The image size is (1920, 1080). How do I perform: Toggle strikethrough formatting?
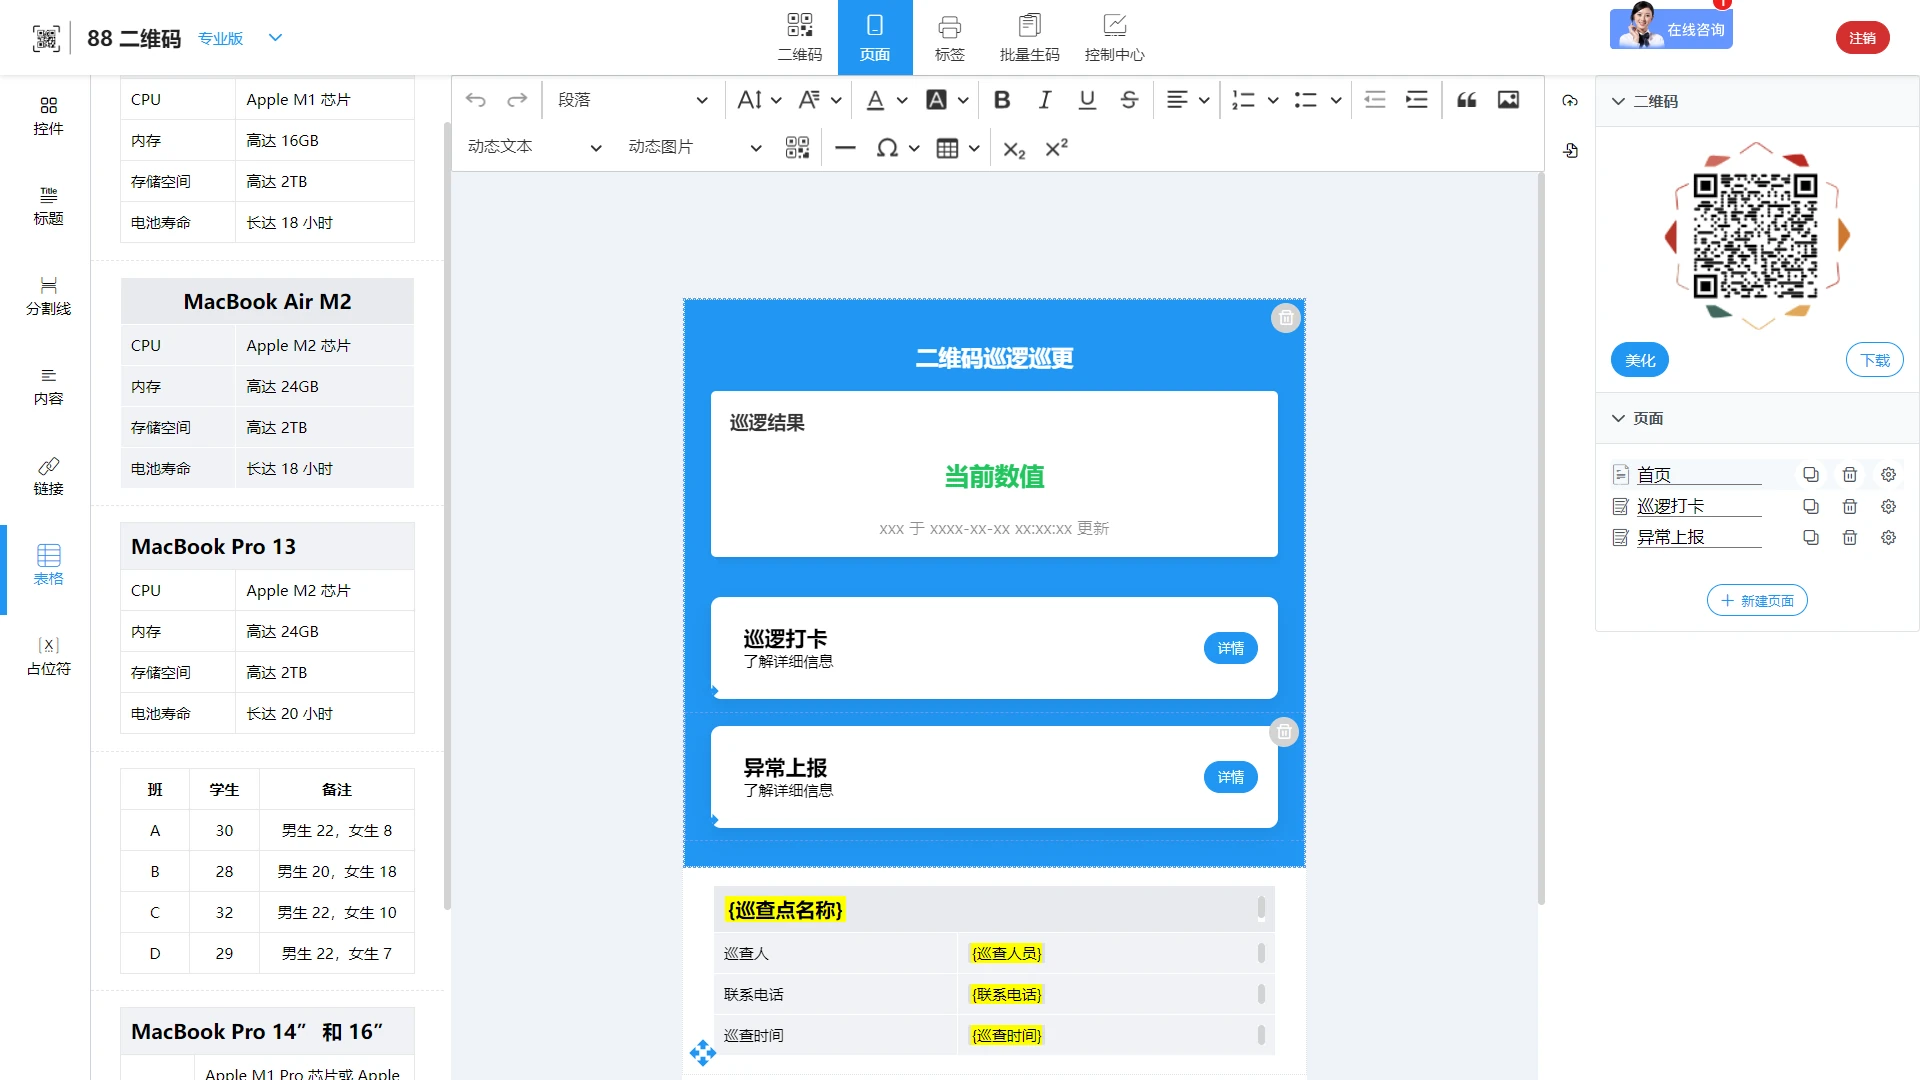[x=1129, y=100]
